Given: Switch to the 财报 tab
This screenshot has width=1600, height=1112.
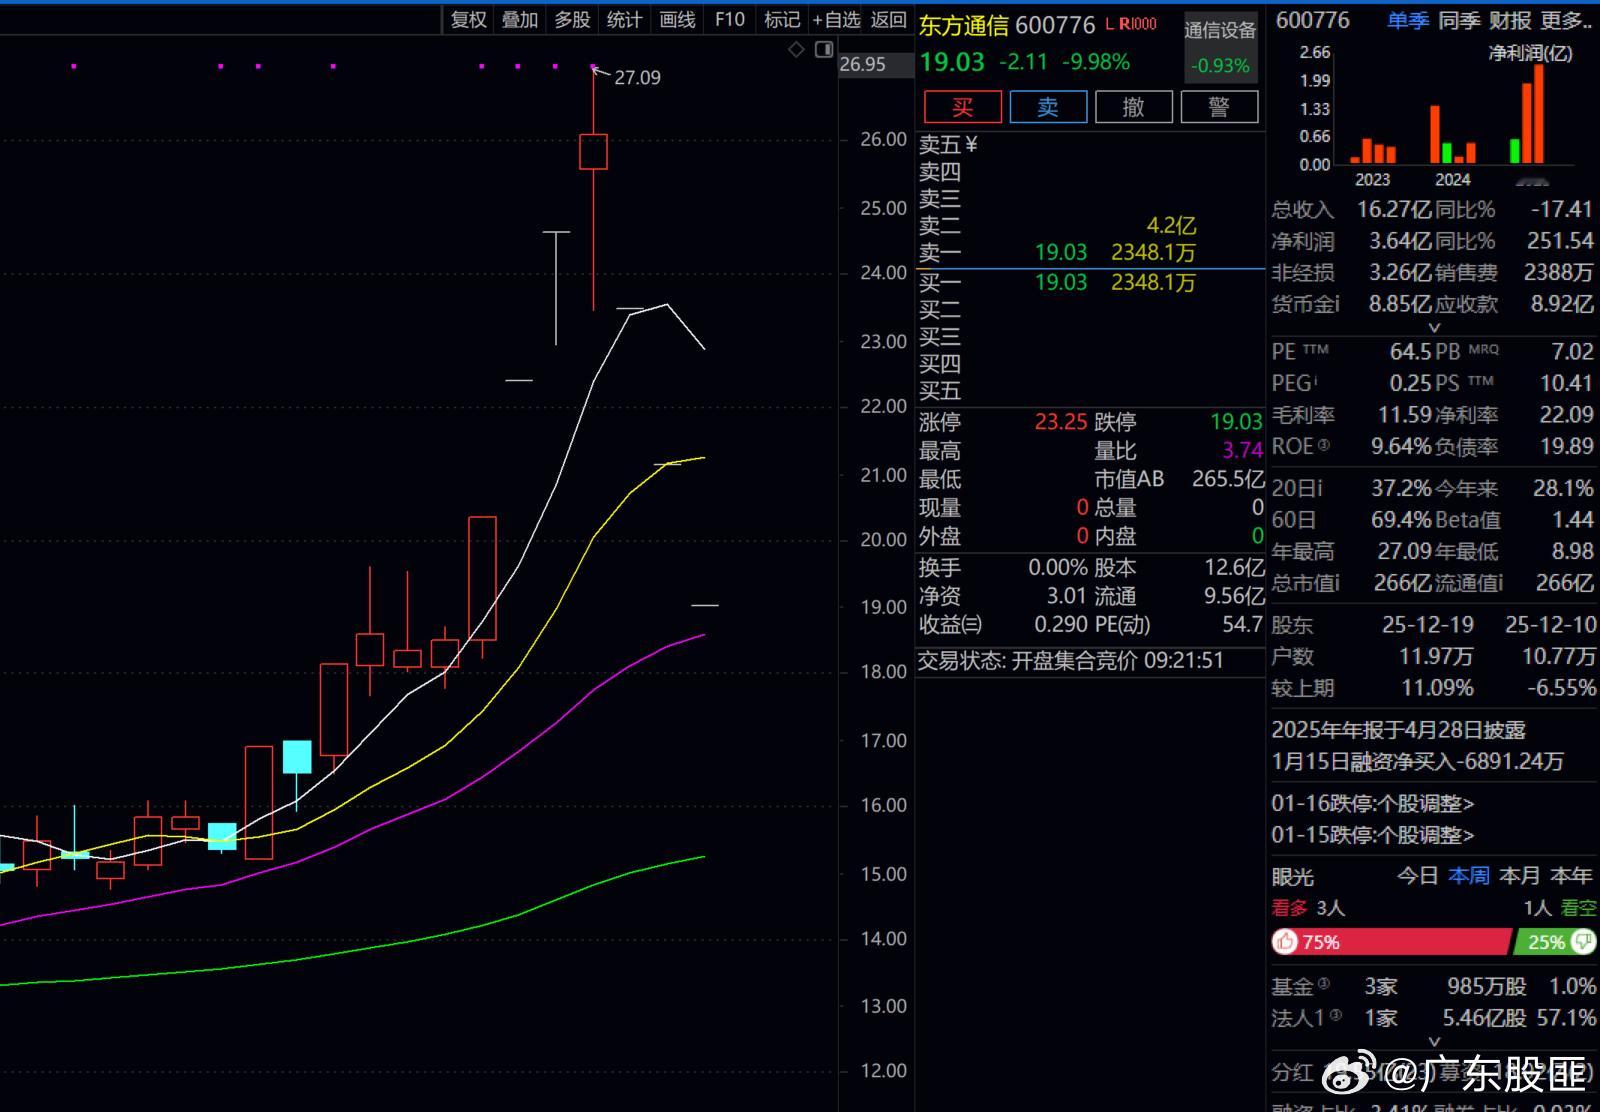Looking at the screenshot, I should 1510,20.
